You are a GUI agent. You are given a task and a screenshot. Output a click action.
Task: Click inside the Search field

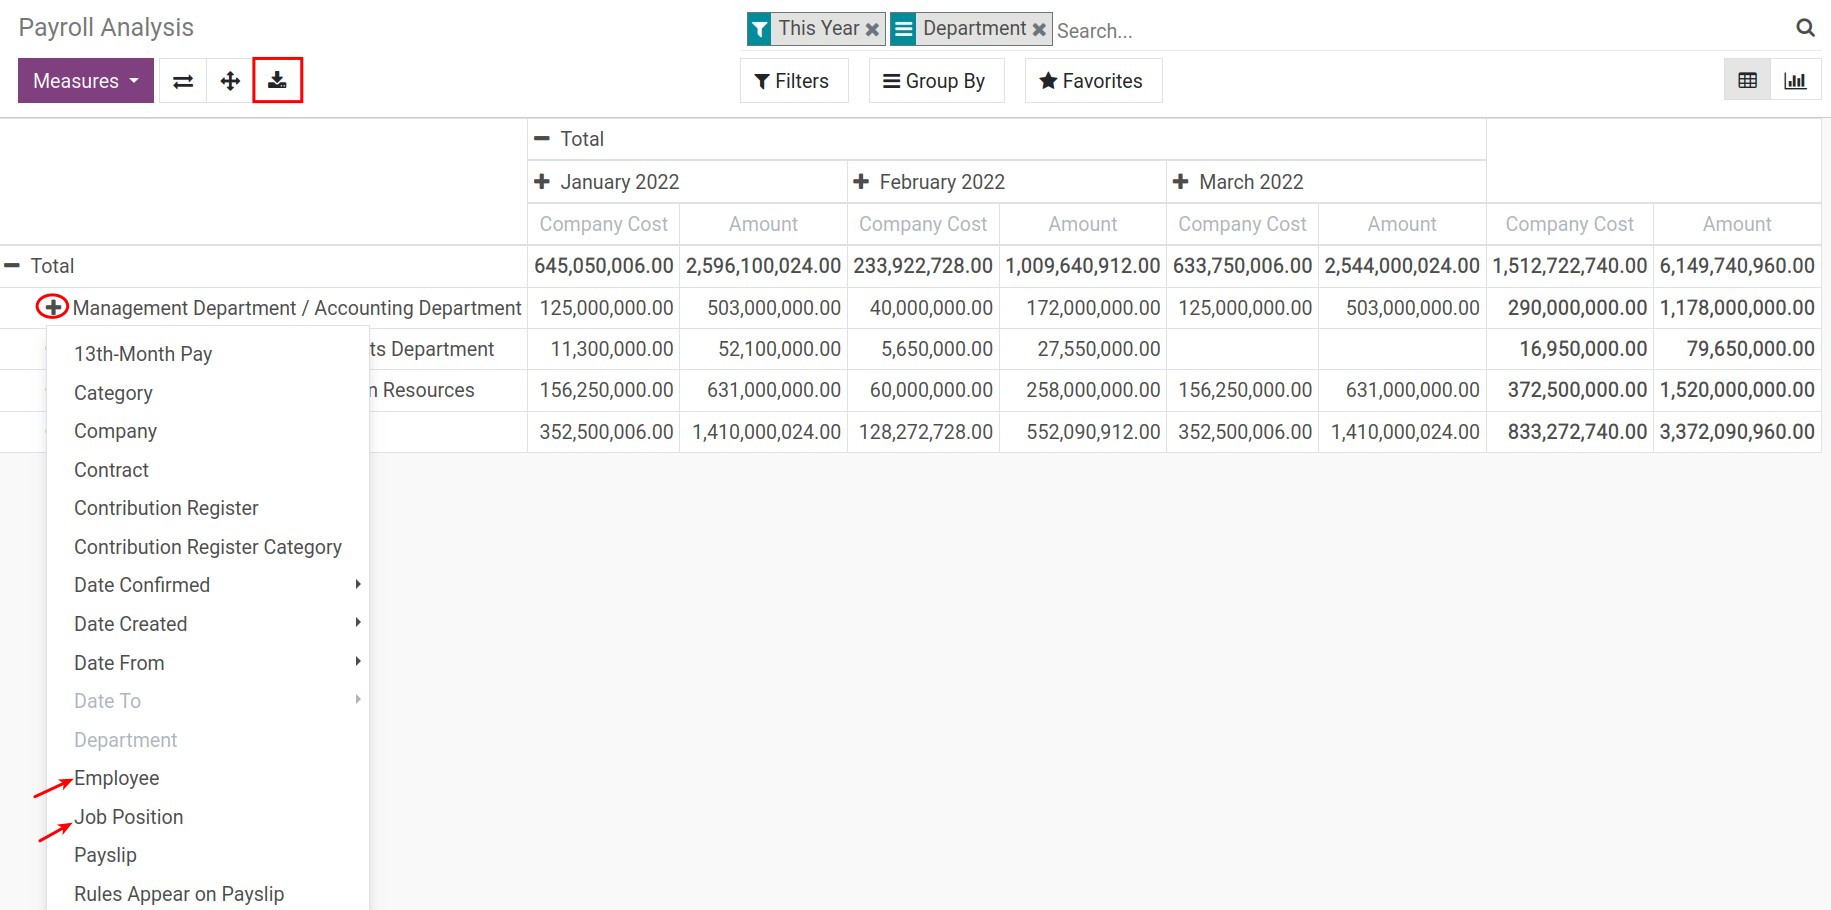(x=1200, y=30)
